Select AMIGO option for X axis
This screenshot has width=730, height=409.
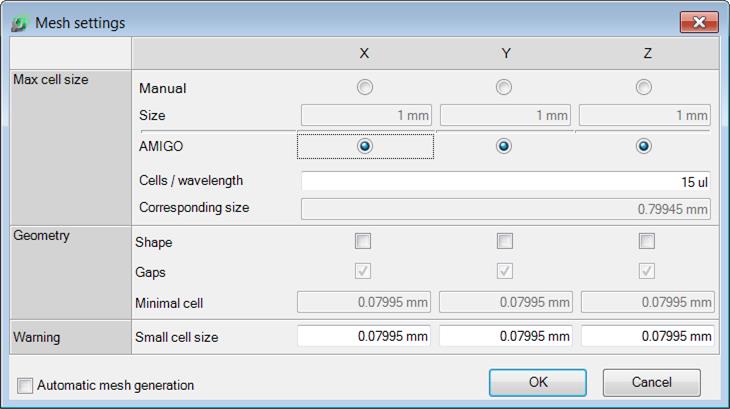click(x=365, y=146)
